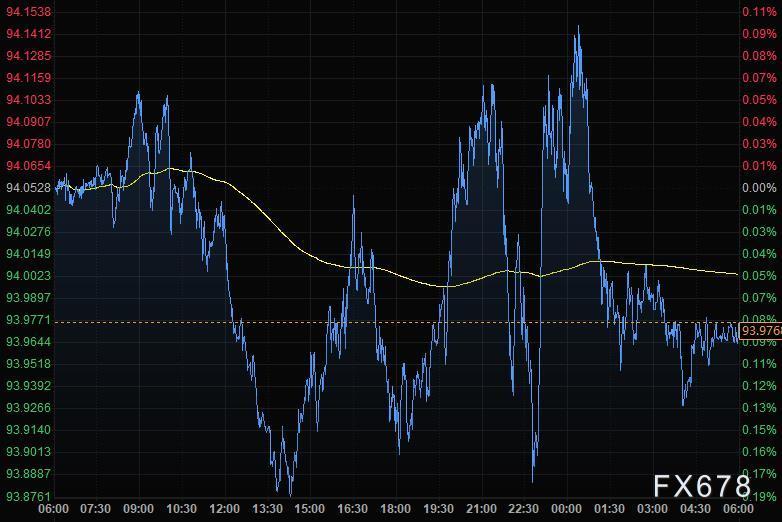The image size is (782, 522).
Task: Select the 0.15% percent label
Action: (x=759, y=429)
